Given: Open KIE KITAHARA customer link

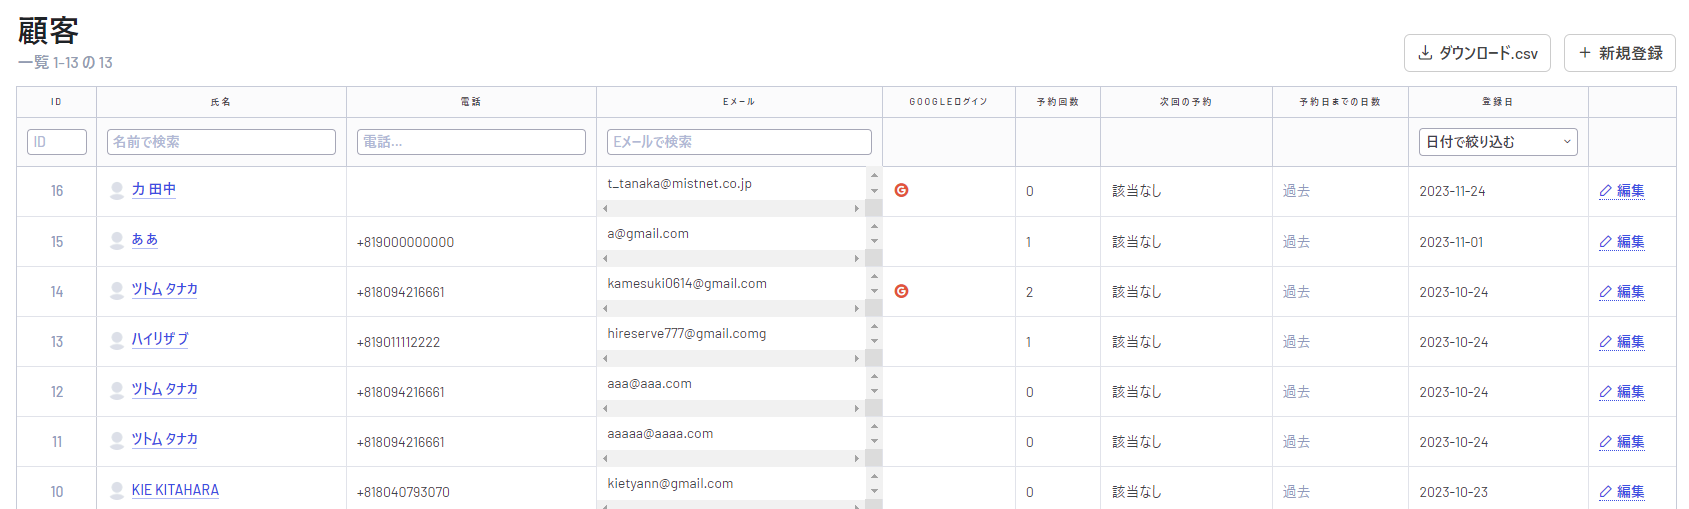Looking at the screenshot, I should tap(175, 490).
